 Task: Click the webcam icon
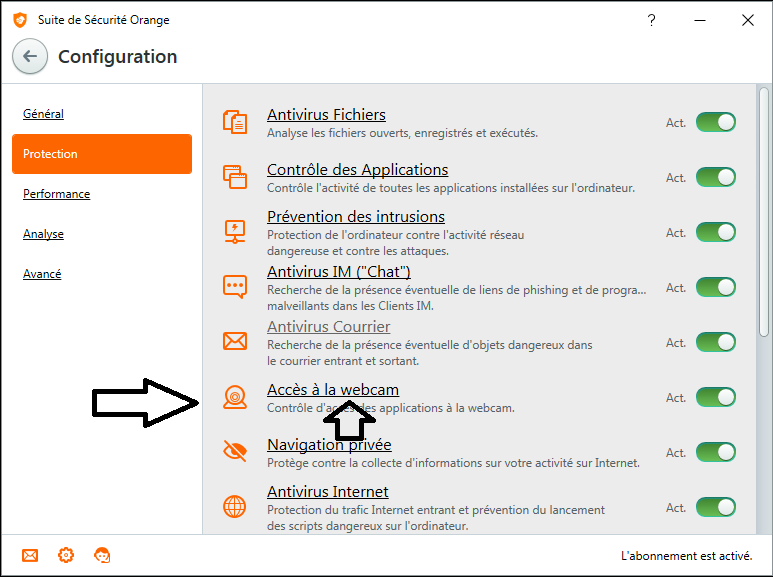point(234,397)
